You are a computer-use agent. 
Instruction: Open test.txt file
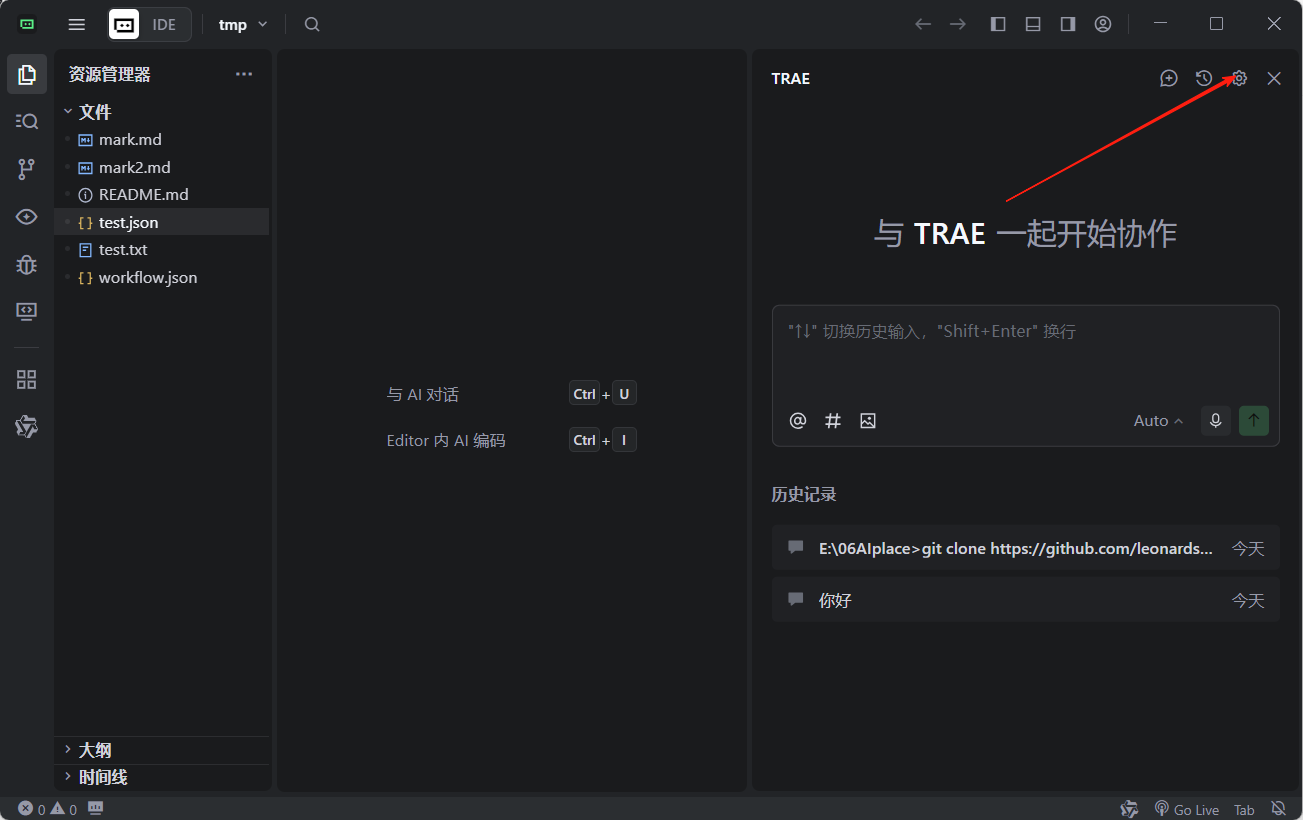(x=162, y=250)
